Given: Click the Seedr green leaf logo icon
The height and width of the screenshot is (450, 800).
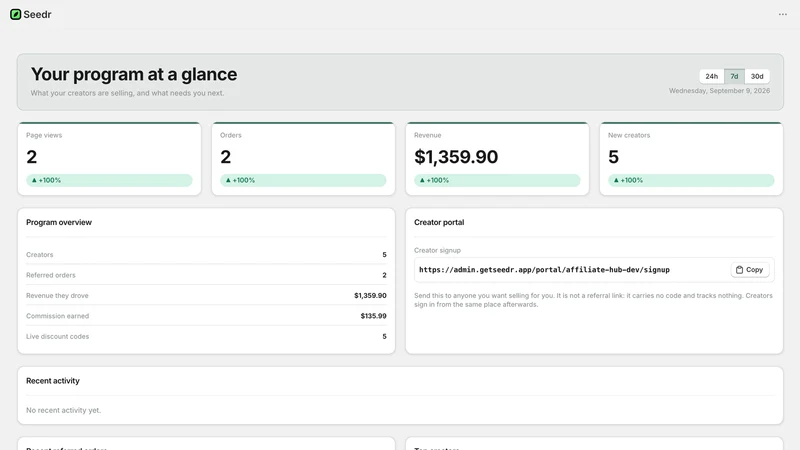Looking at the screenshot, I should click(15, 14).
